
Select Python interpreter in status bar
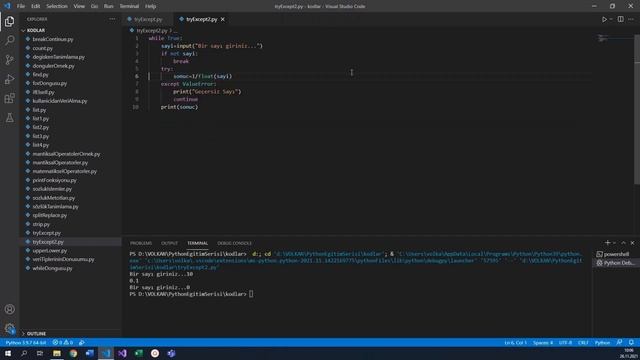pos(26,342)
